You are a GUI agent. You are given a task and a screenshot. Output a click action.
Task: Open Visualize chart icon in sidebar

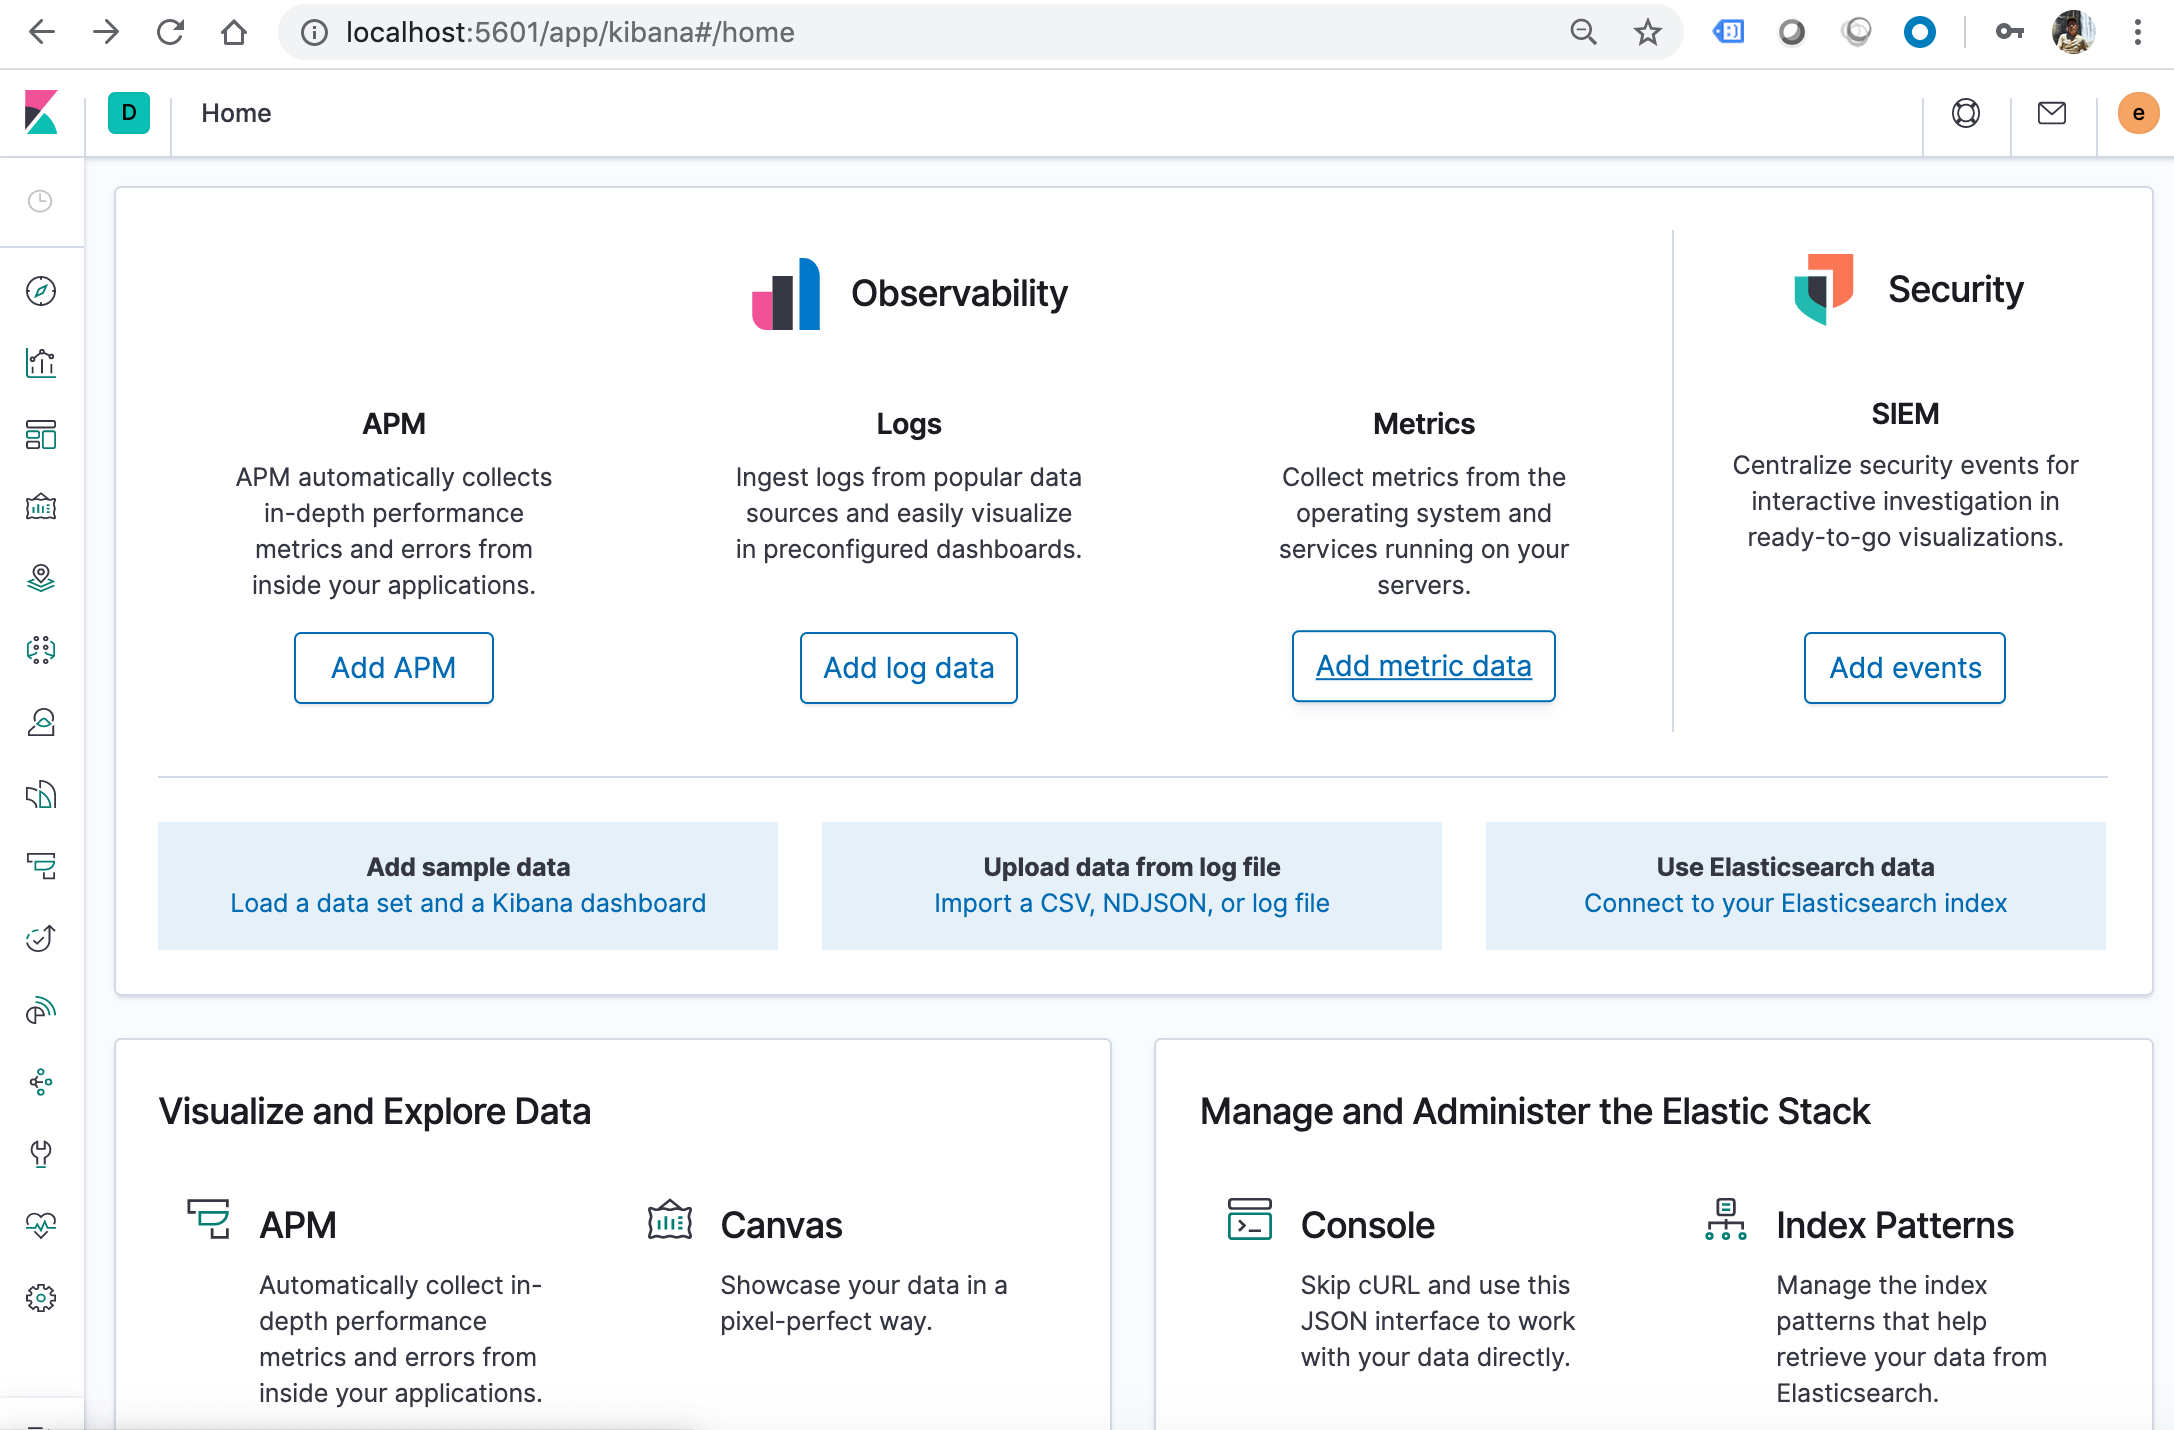click(x=41, y=363)
